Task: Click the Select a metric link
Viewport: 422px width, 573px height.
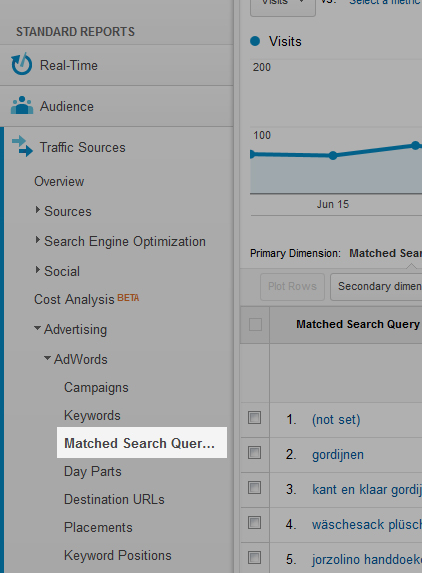Action: [x=385, y=3]
